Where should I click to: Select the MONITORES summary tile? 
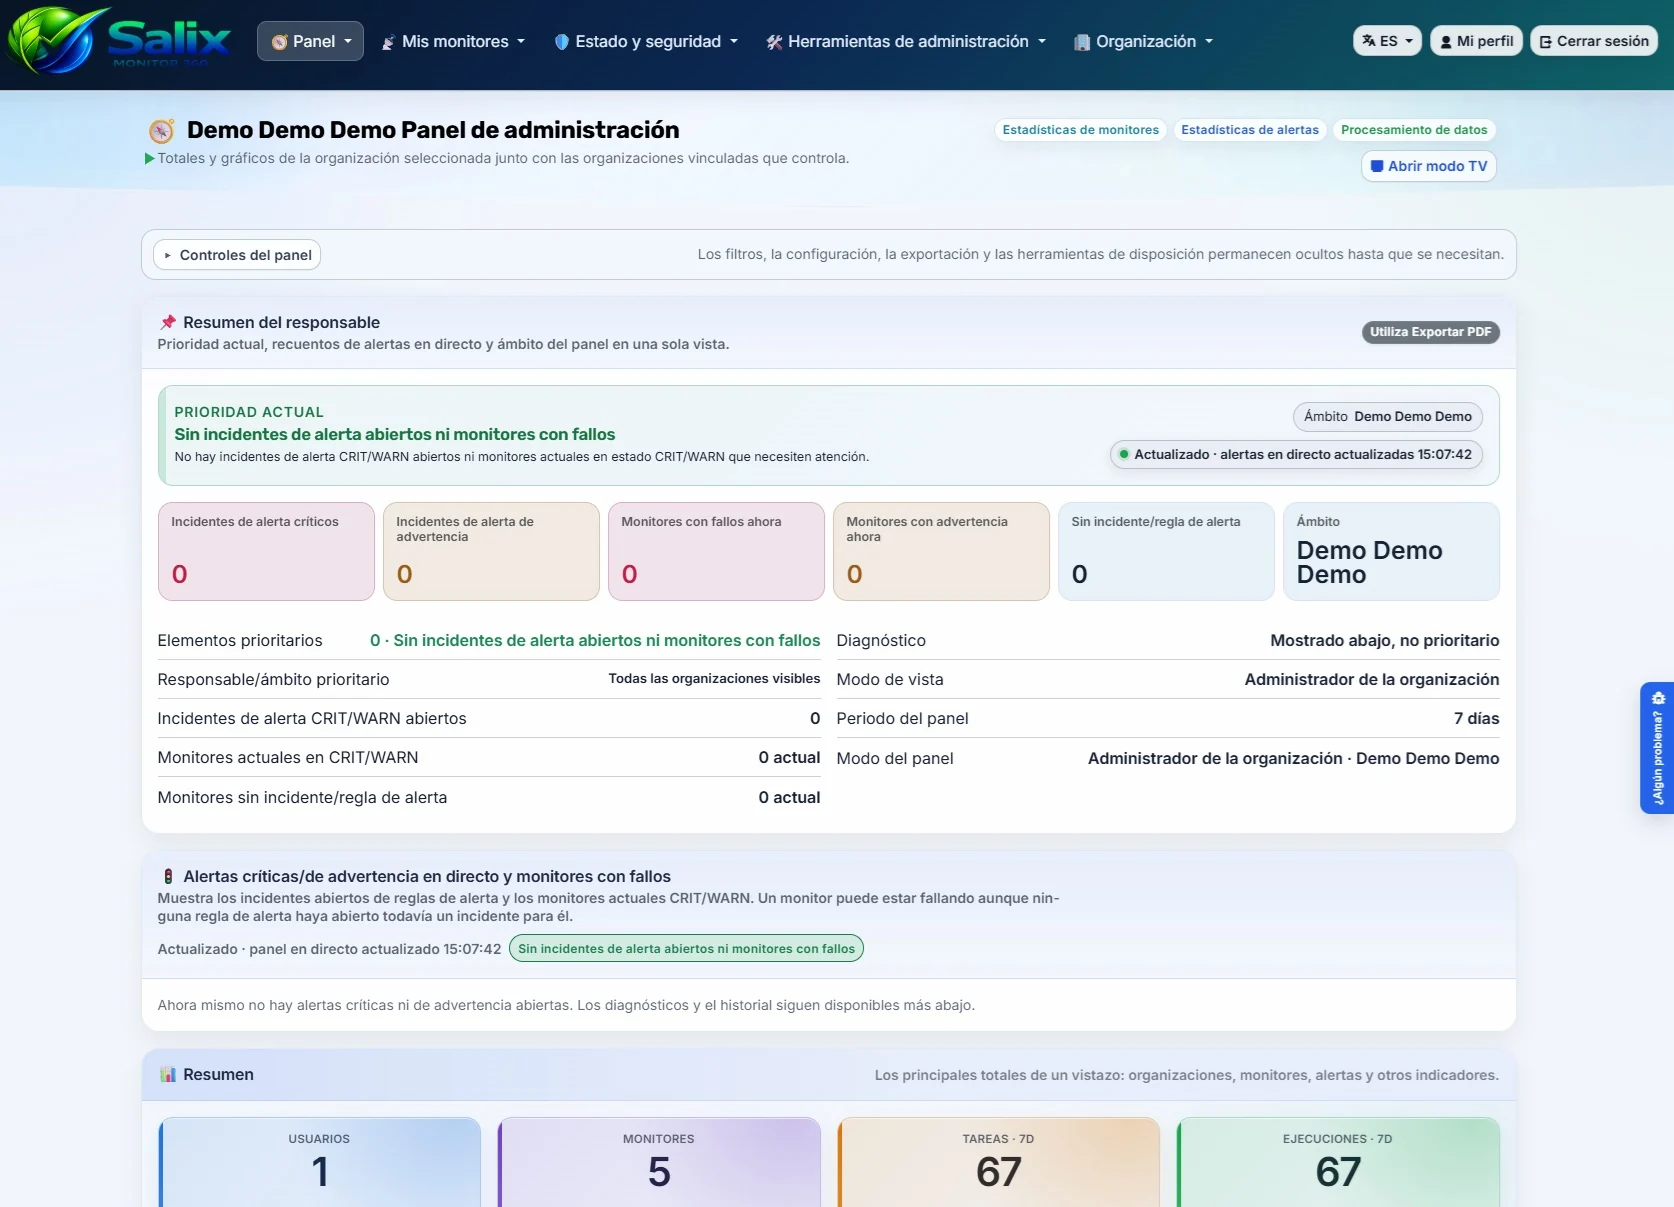(659, 1162)
